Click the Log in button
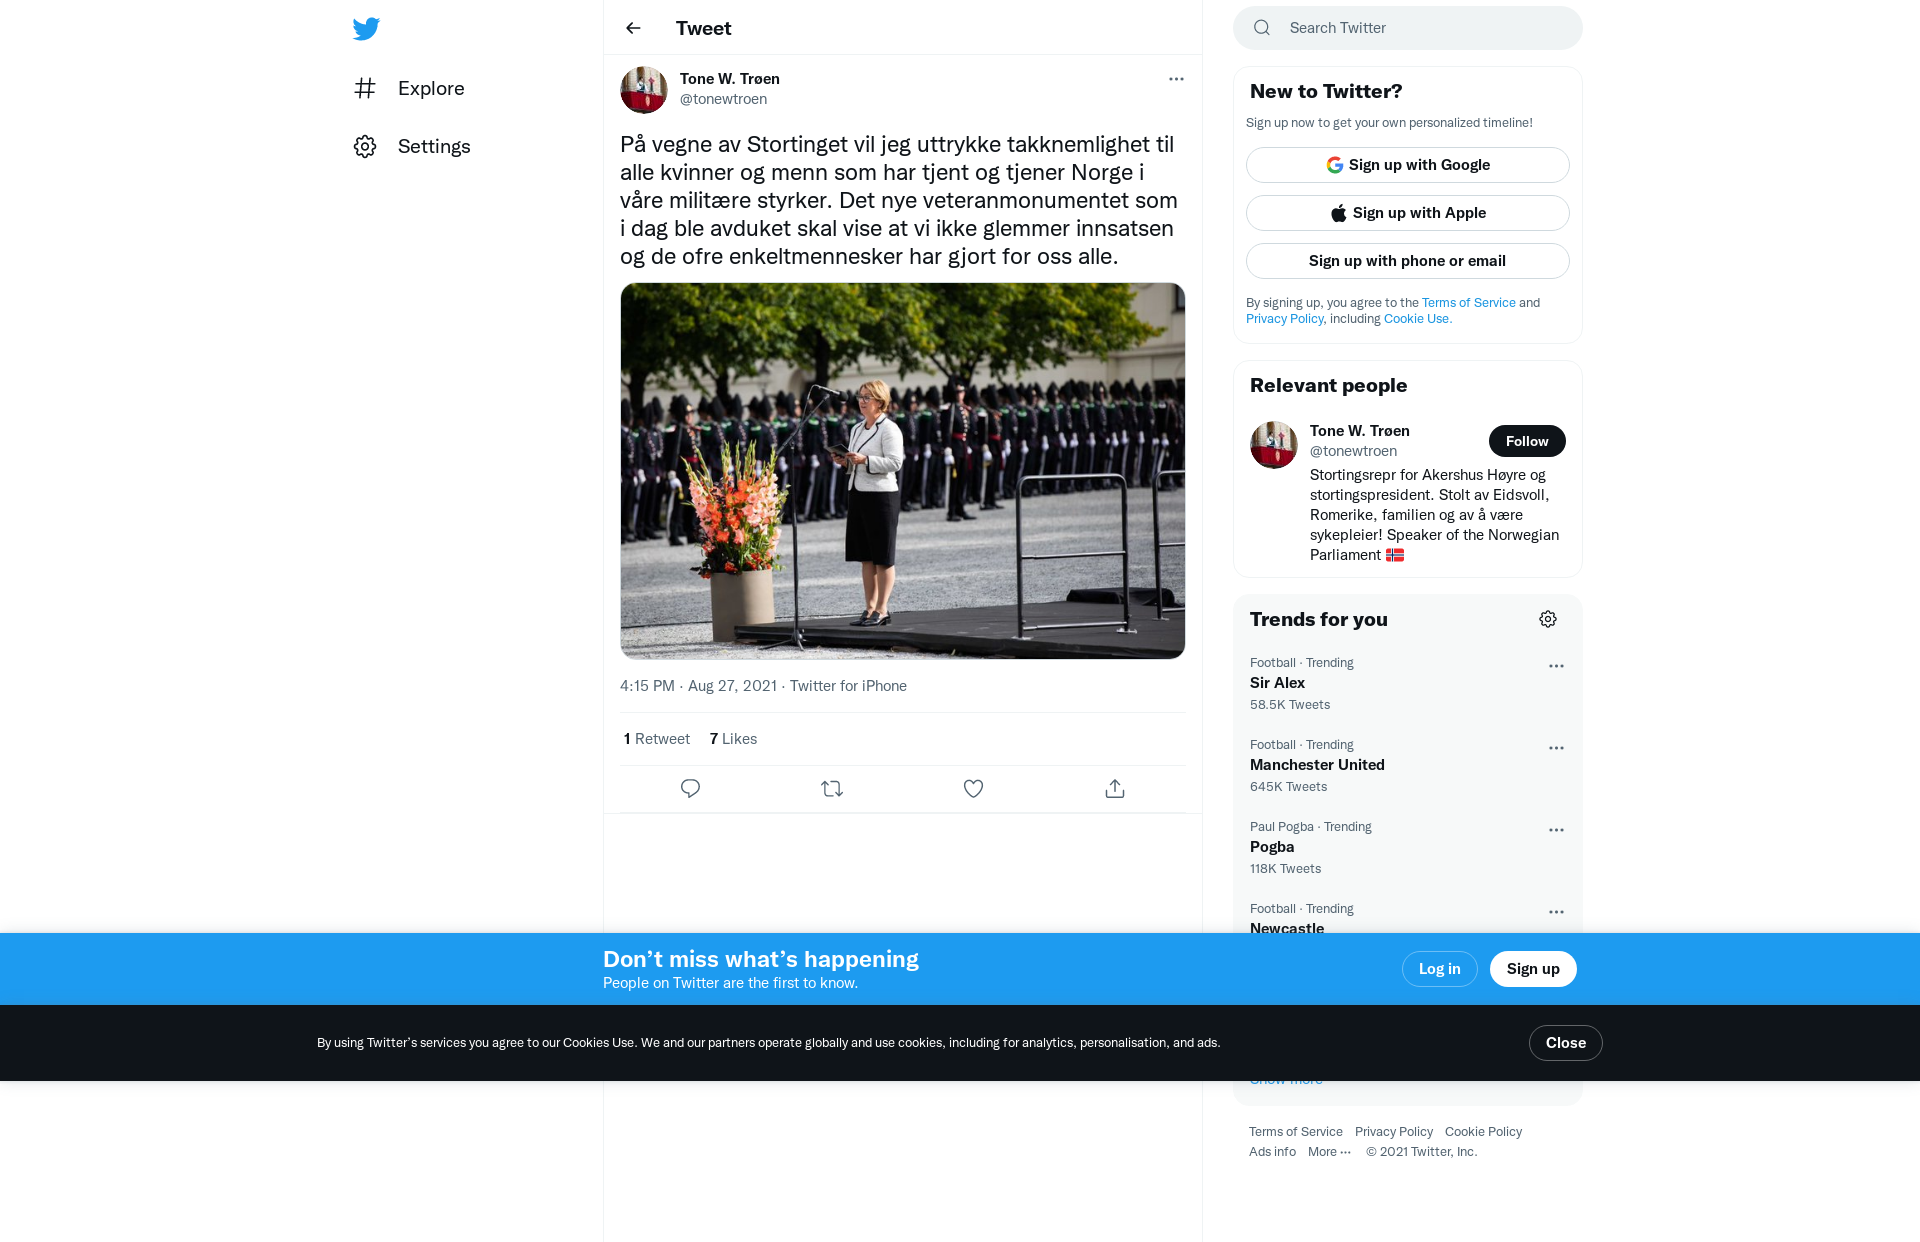 tap(1440, 969)
